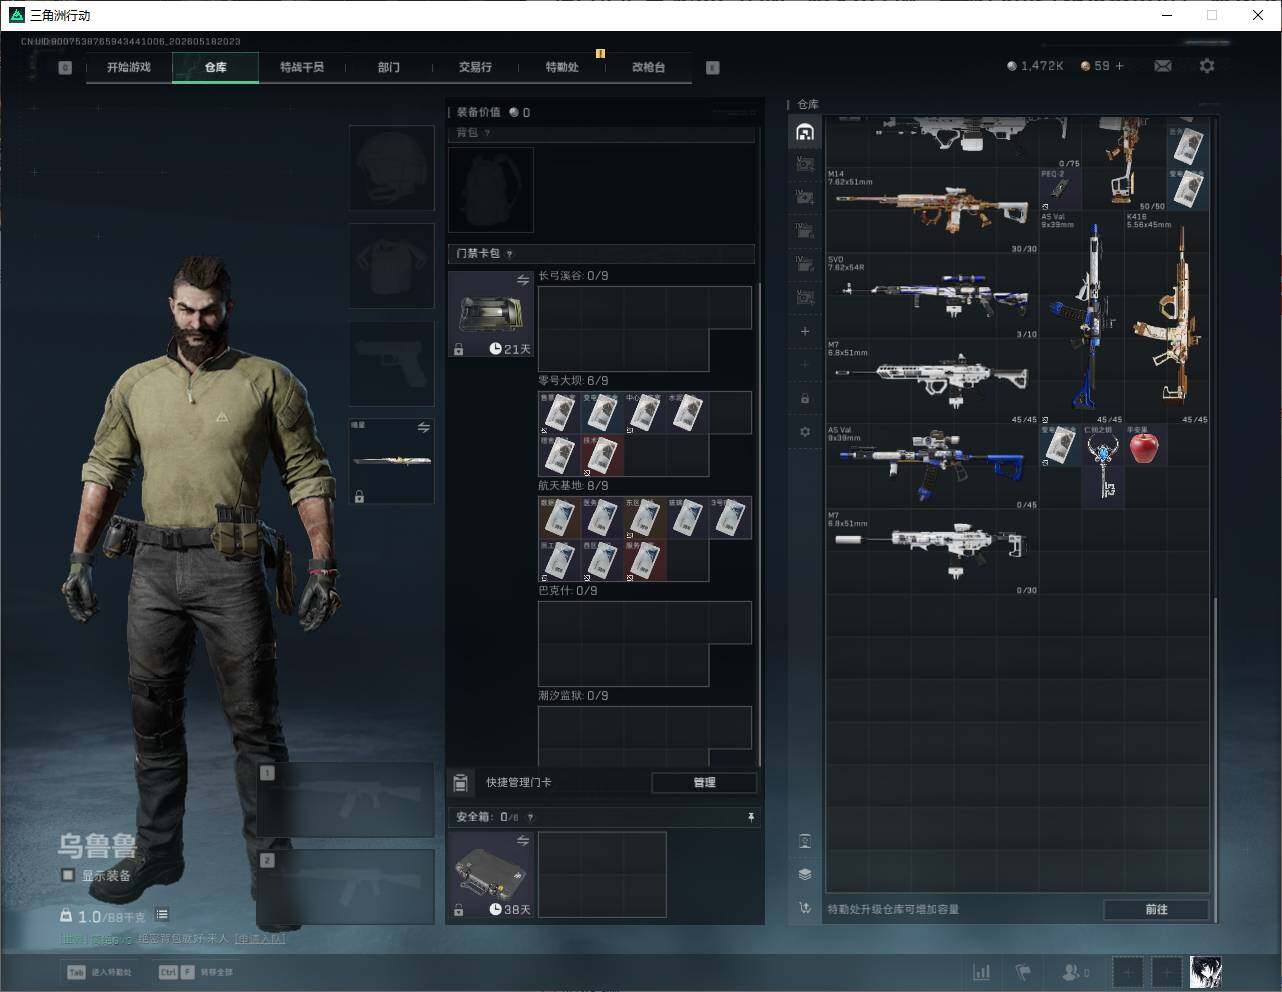
Task: Toggle the 显示装备 checkbox
Action: click(68, 875)
